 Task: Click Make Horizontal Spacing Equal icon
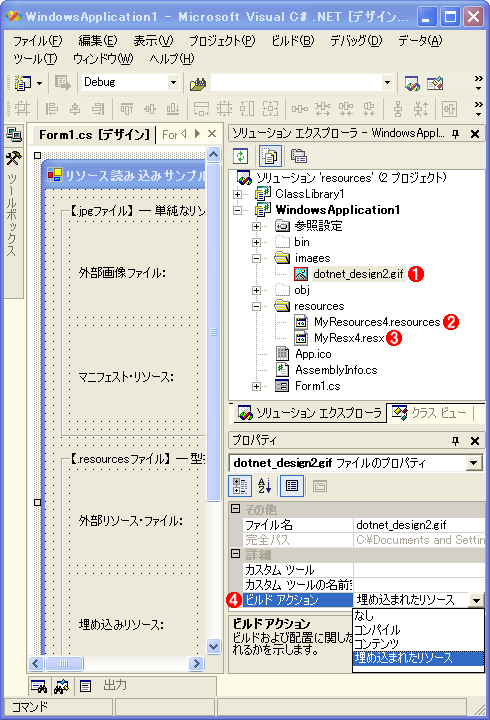click(299, 109)
